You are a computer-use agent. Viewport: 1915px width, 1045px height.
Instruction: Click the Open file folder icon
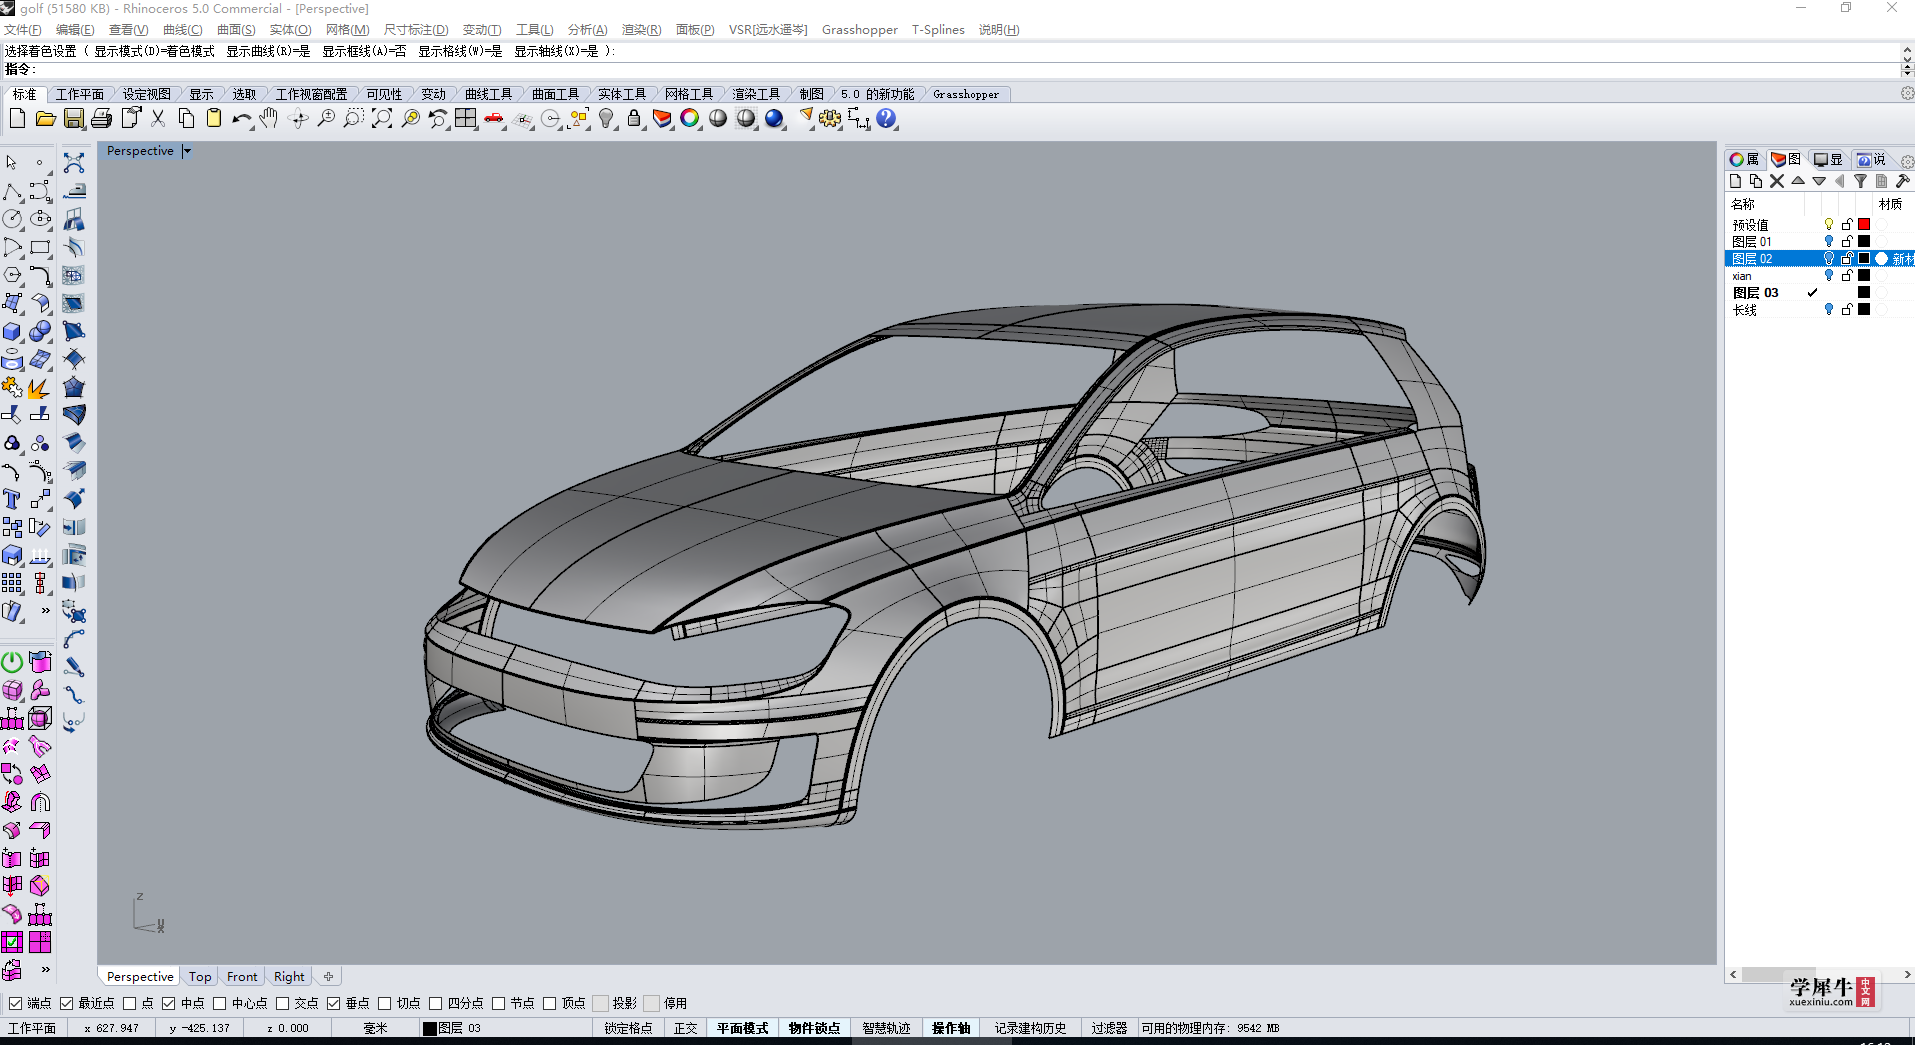click(45, 119)
